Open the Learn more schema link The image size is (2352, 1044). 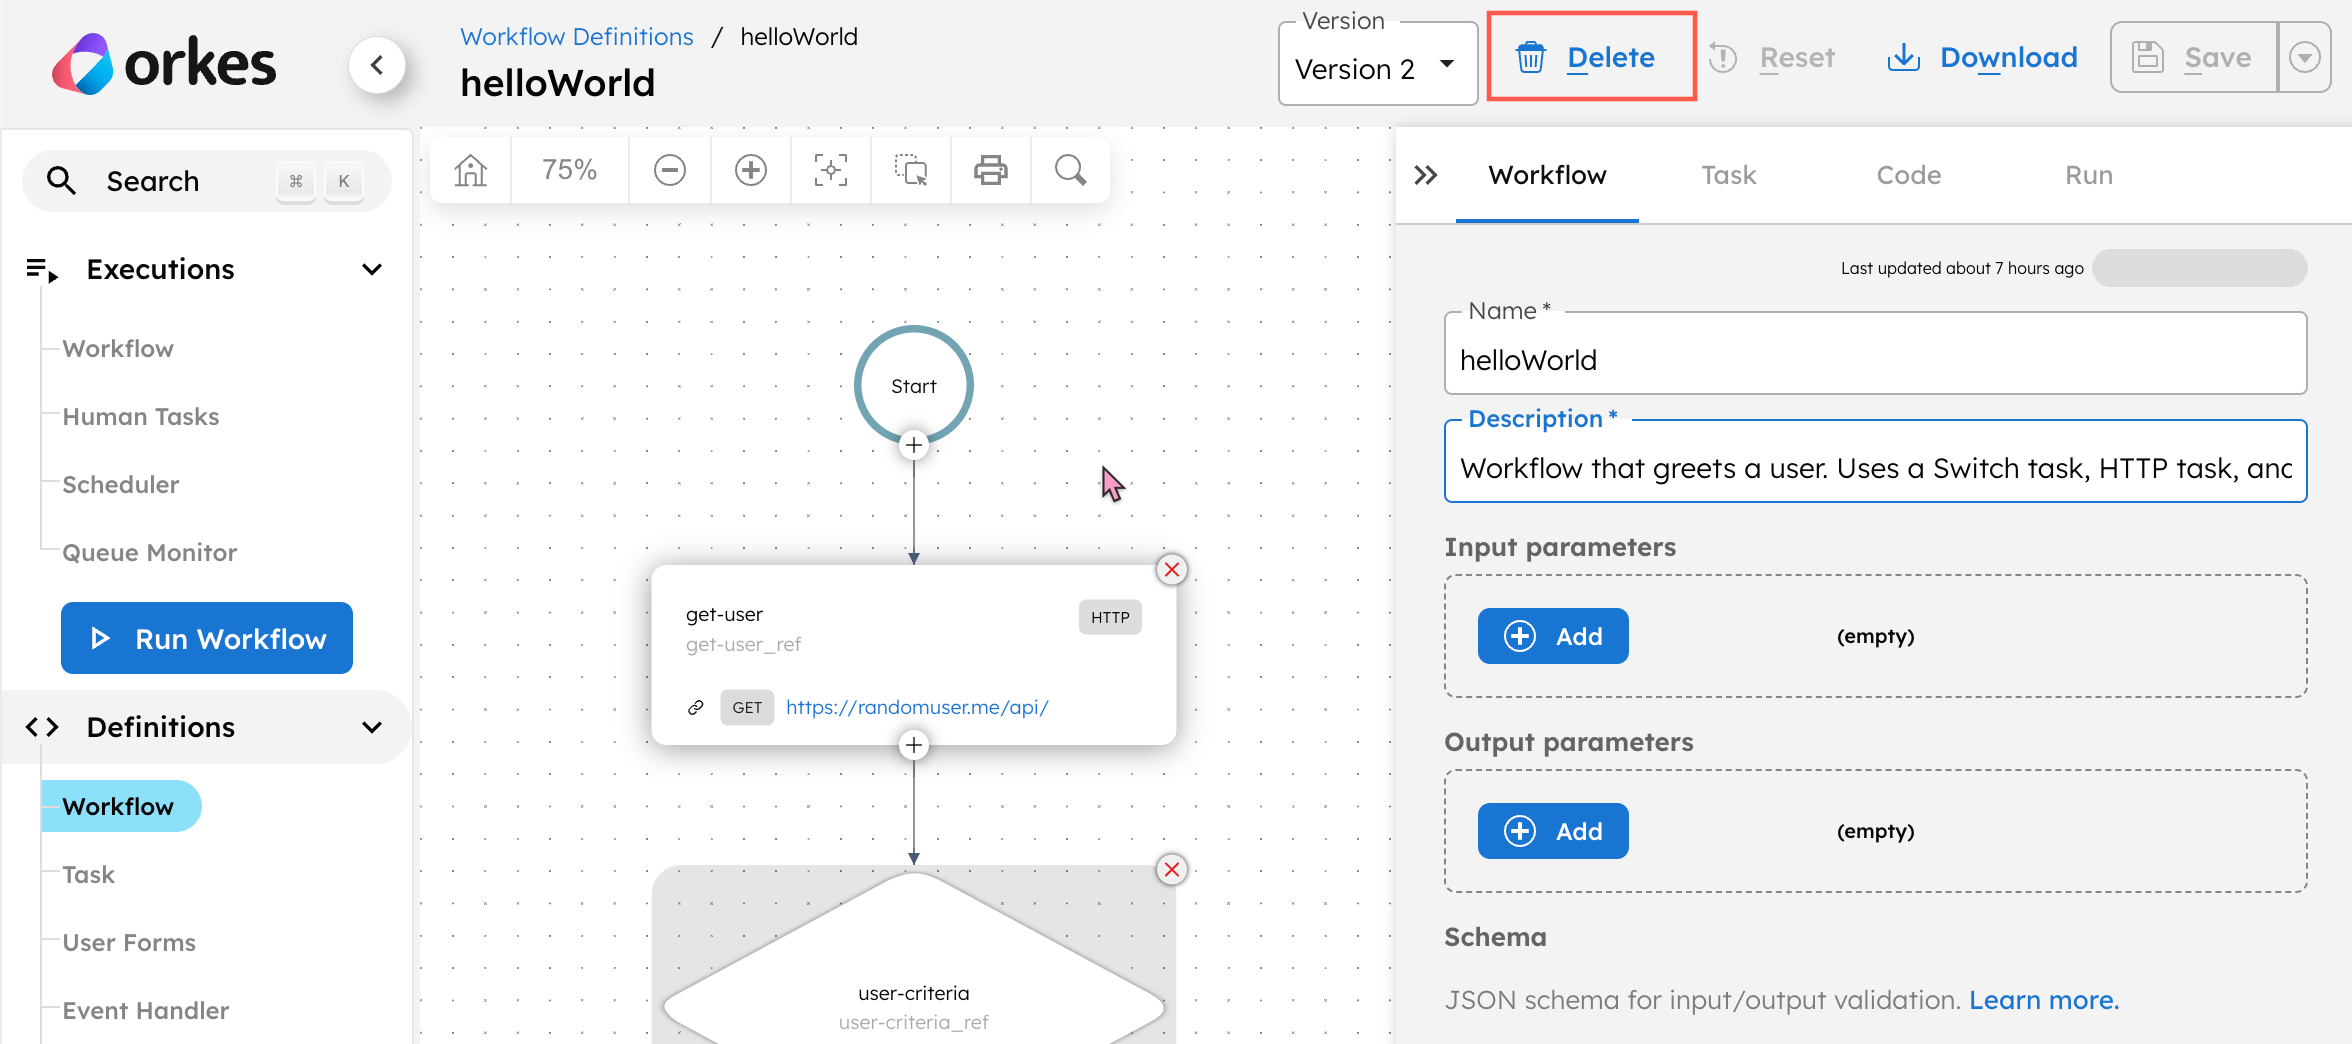click(2044, 1000)
